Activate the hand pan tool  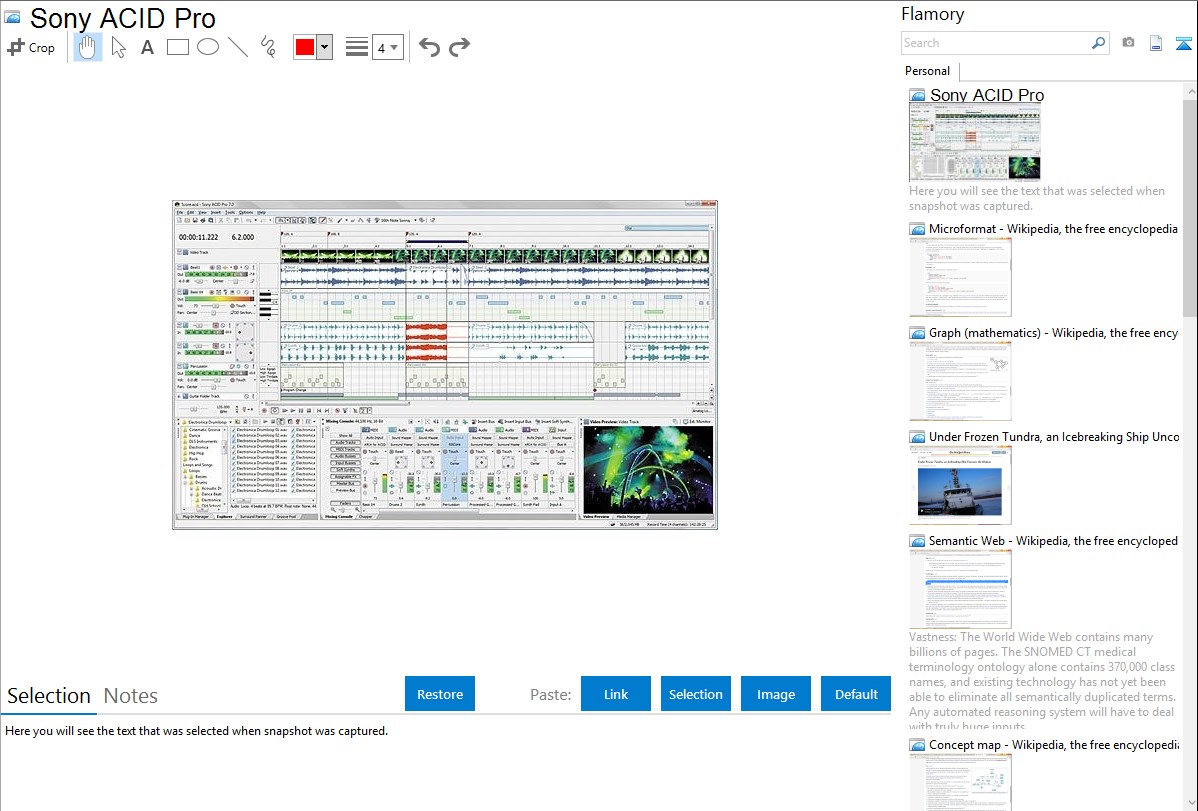coord(88,47)
